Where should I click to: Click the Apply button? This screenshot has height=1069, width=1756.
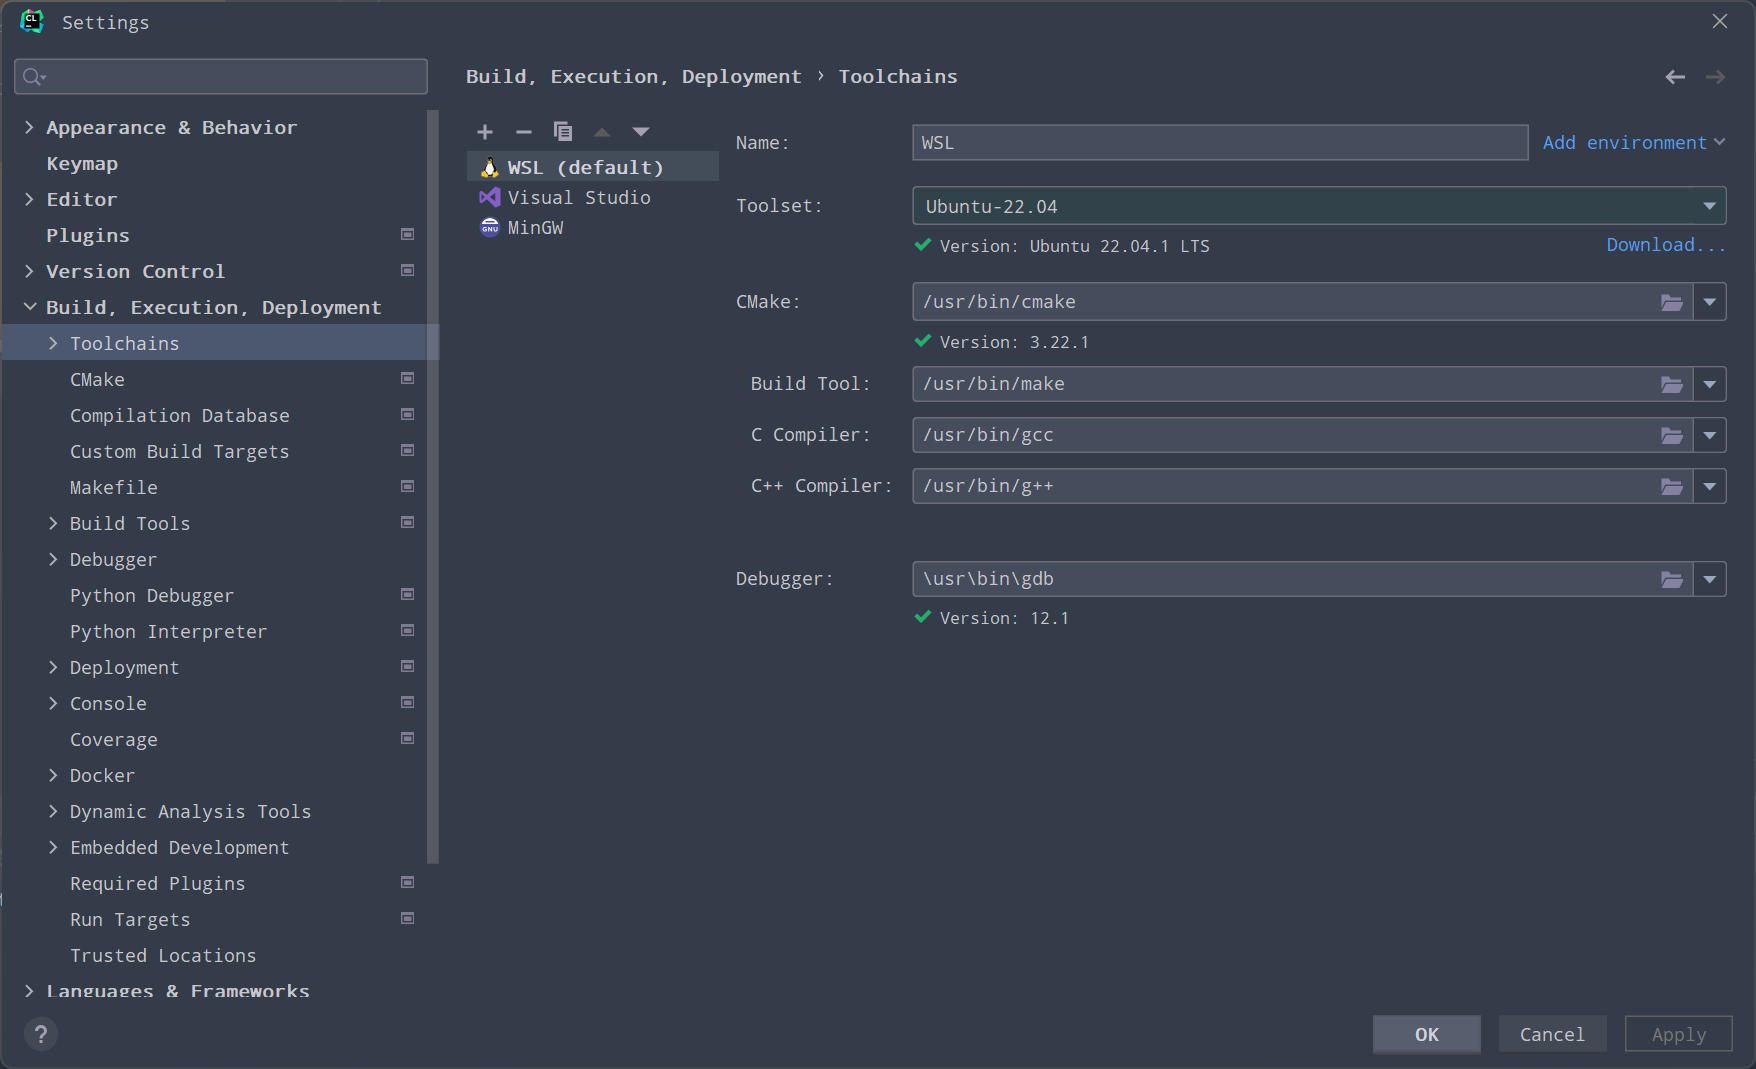(1678, 1034)
